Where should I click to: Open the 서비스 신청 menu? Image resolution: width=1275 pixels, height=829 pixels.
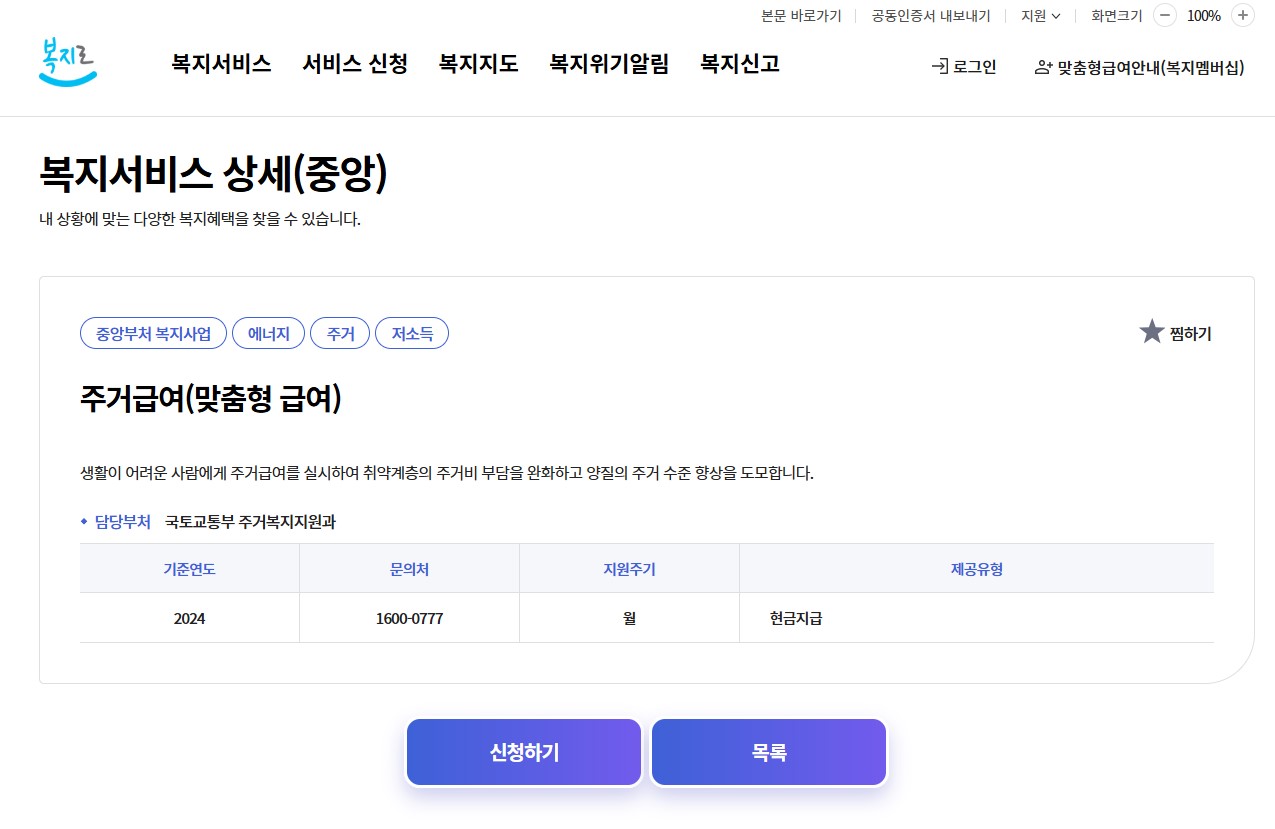tap(355, 62)
